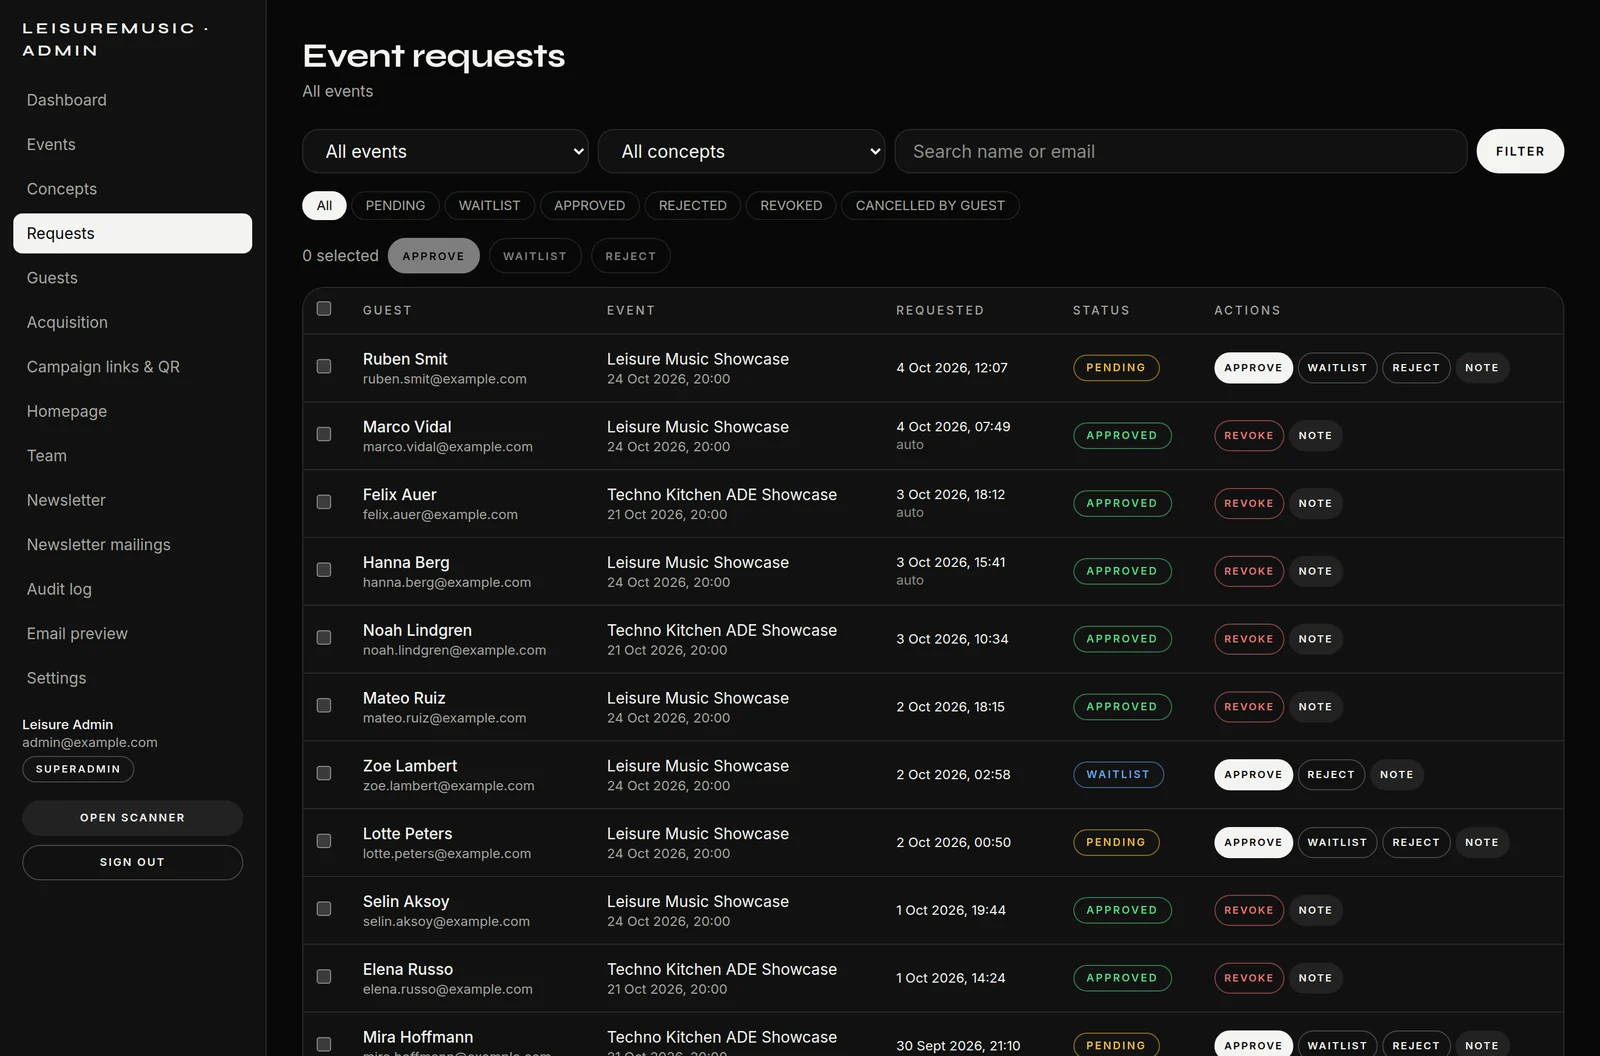Switch to the PENDING status filter
Screen dimensions: 1600x1056
pyautogui.click(x=395, y=205)
